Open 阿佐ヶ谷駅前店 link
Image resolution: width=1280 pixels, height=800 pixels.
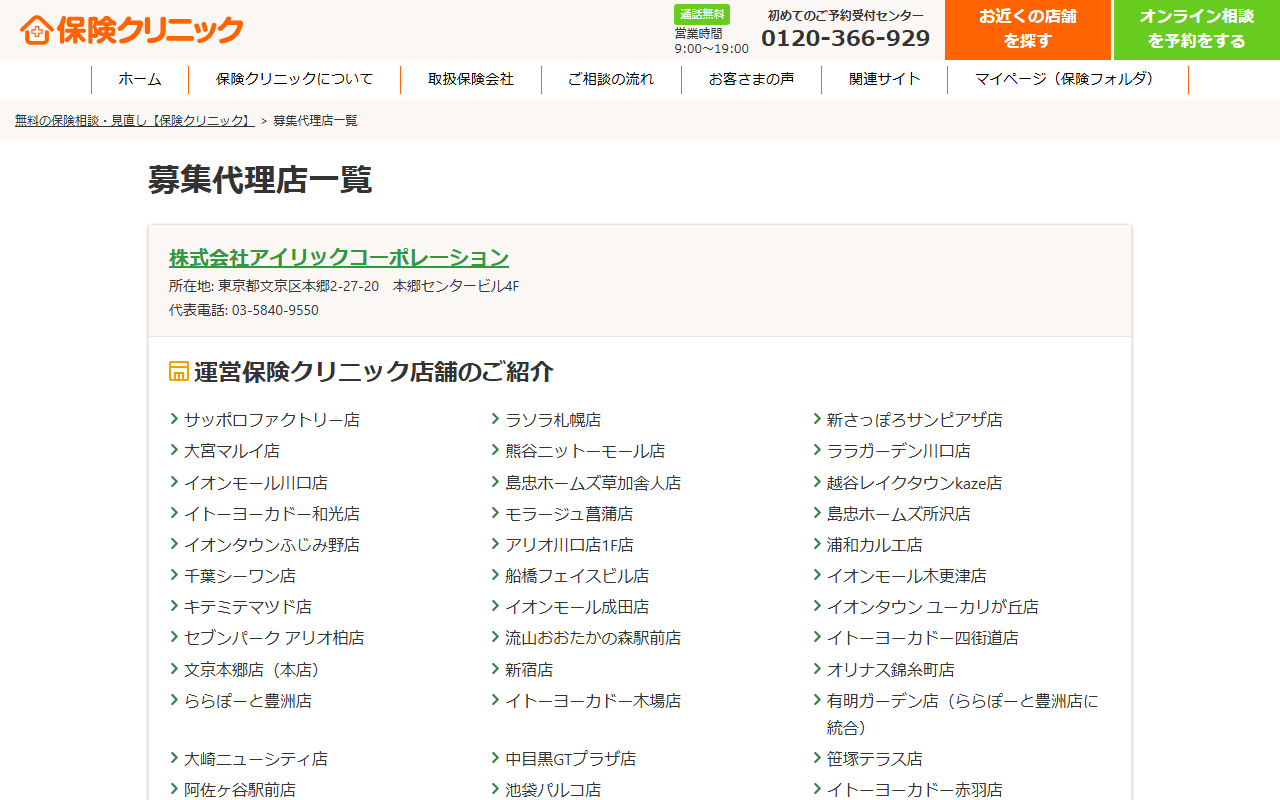[240, 790]
